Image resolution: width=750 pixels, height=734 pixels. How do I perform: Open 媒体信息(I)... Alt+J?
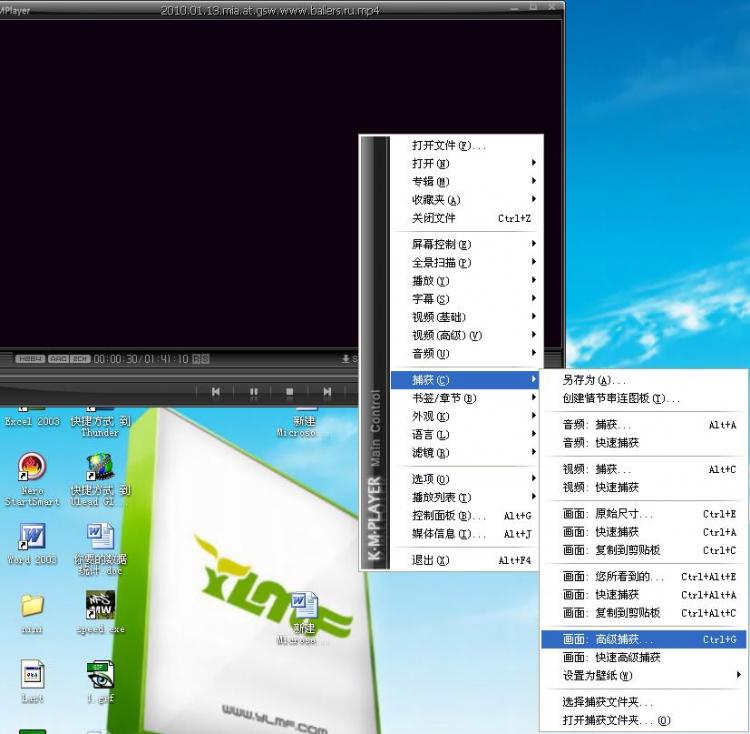tap(465, 534)
